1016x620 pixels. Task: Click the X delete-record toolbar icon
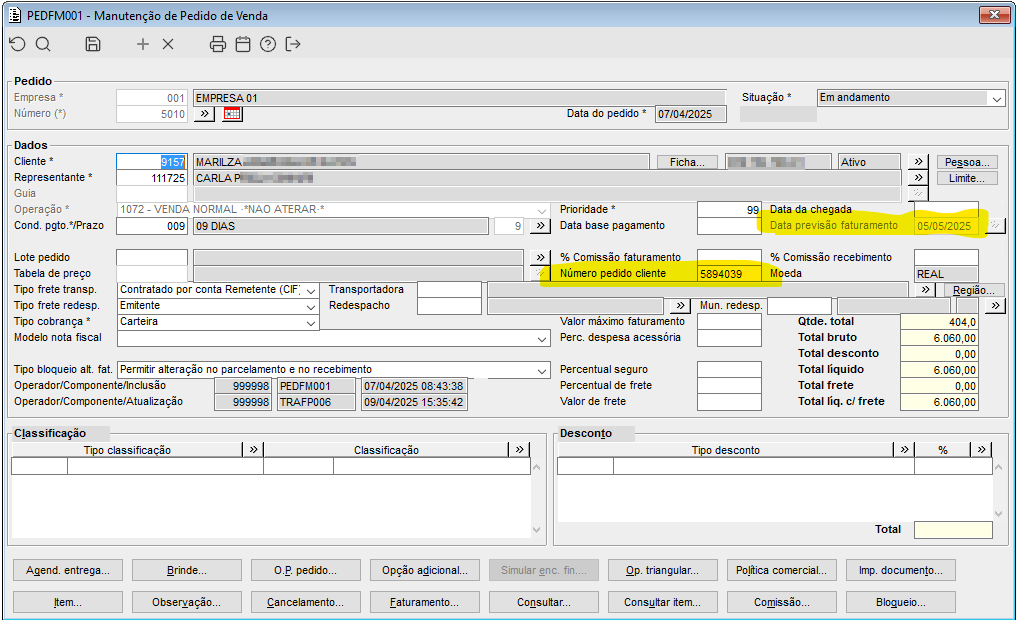coord(168,44)
